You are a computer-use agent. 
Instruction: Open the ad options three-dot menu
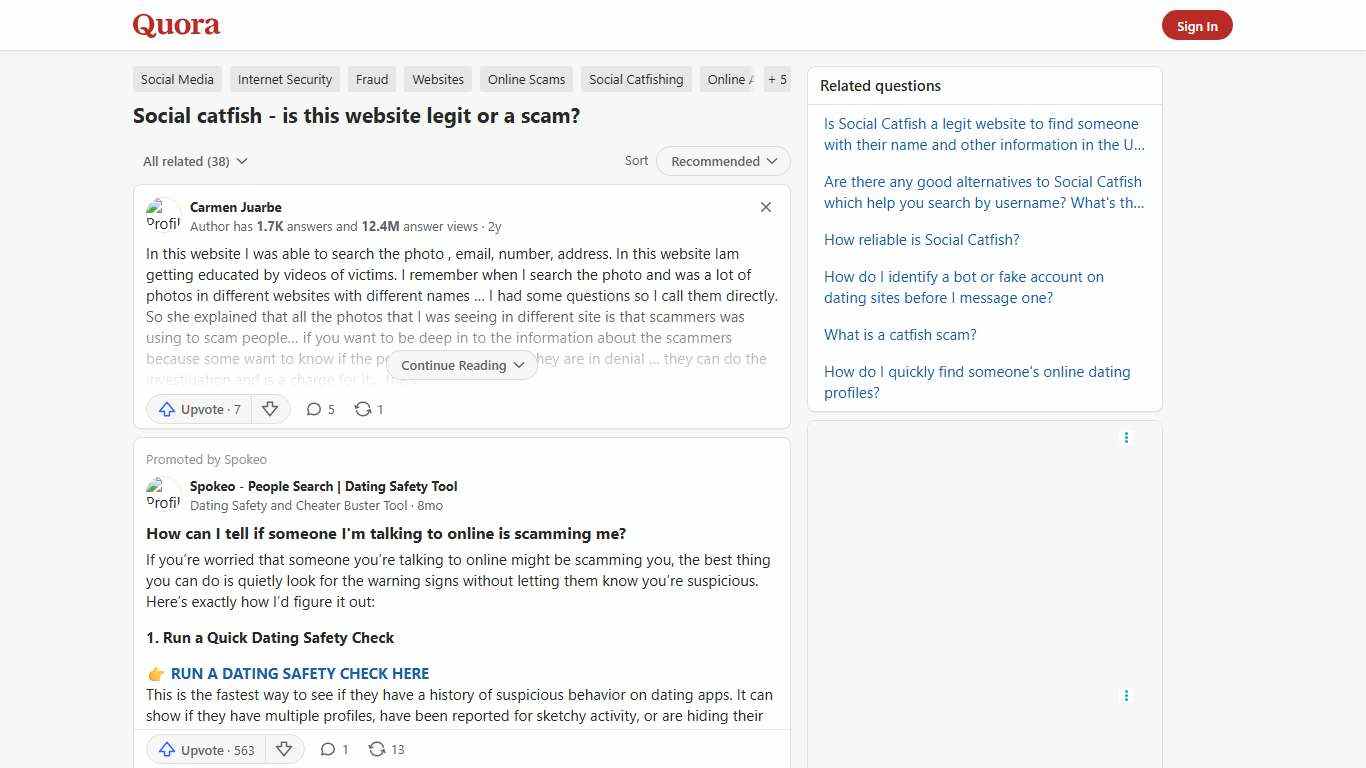1126,437
